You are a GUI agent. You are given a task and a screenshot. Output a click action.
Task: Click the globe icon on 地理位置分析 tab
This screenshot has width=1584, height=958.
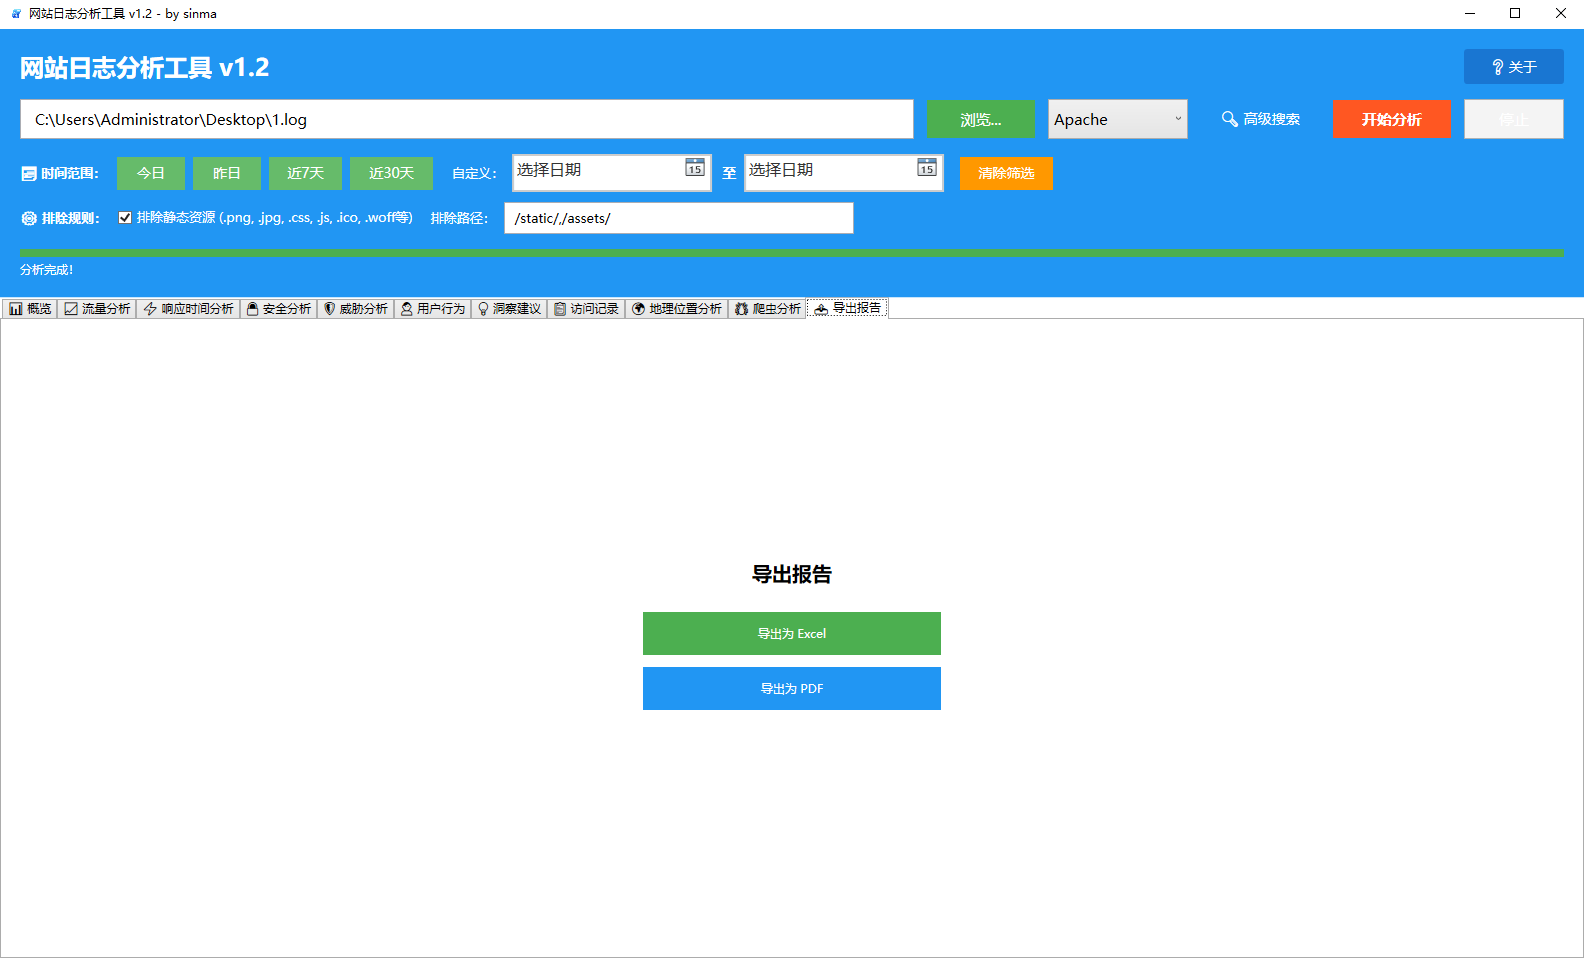[638, 309]
